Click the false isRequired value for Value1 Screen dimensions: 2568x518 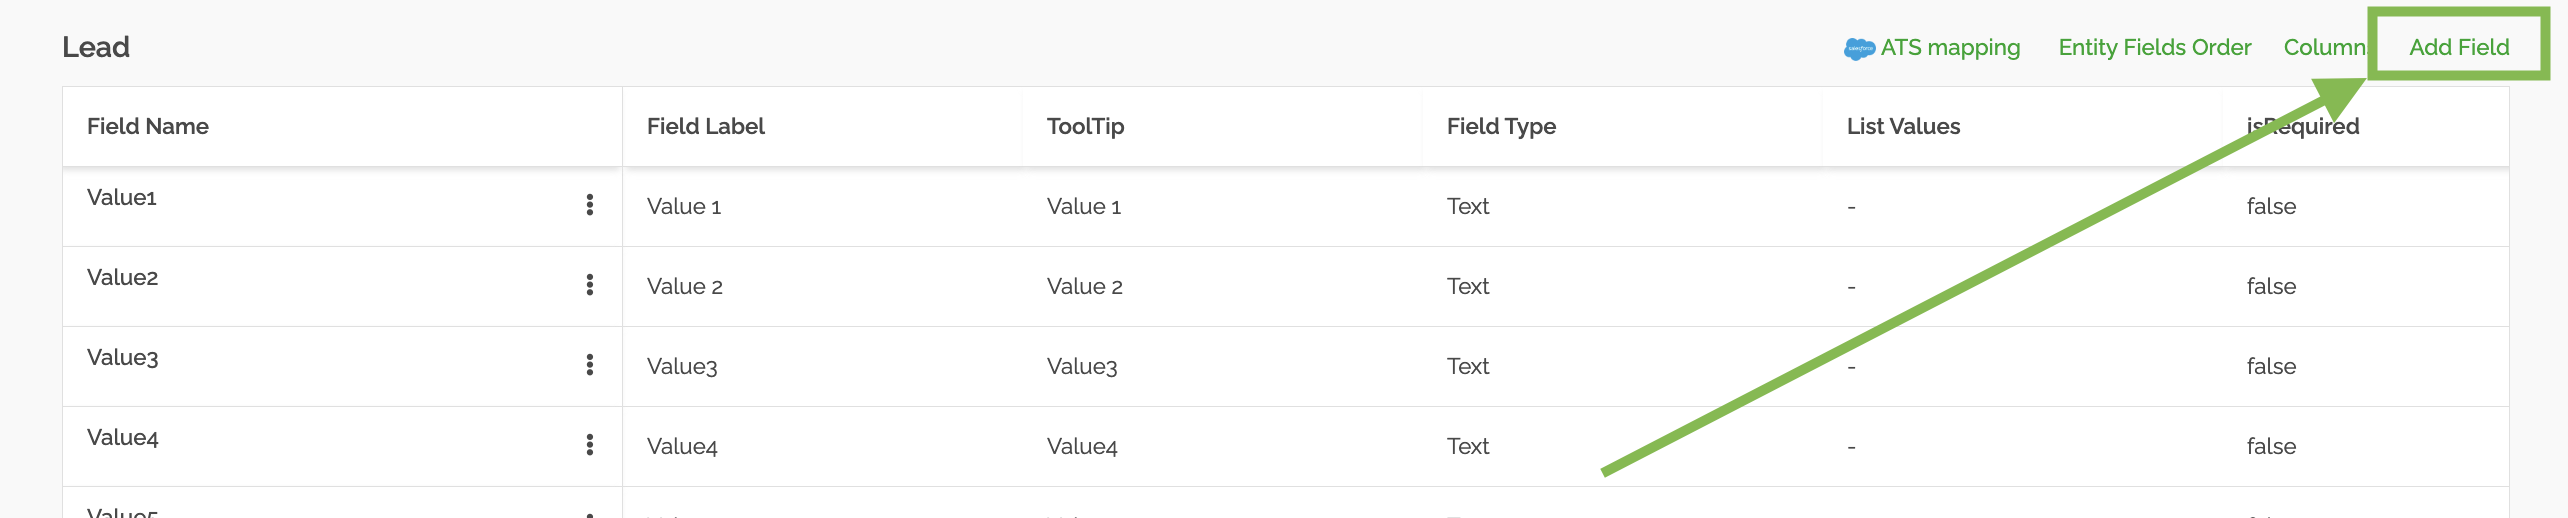point(2271,206)
